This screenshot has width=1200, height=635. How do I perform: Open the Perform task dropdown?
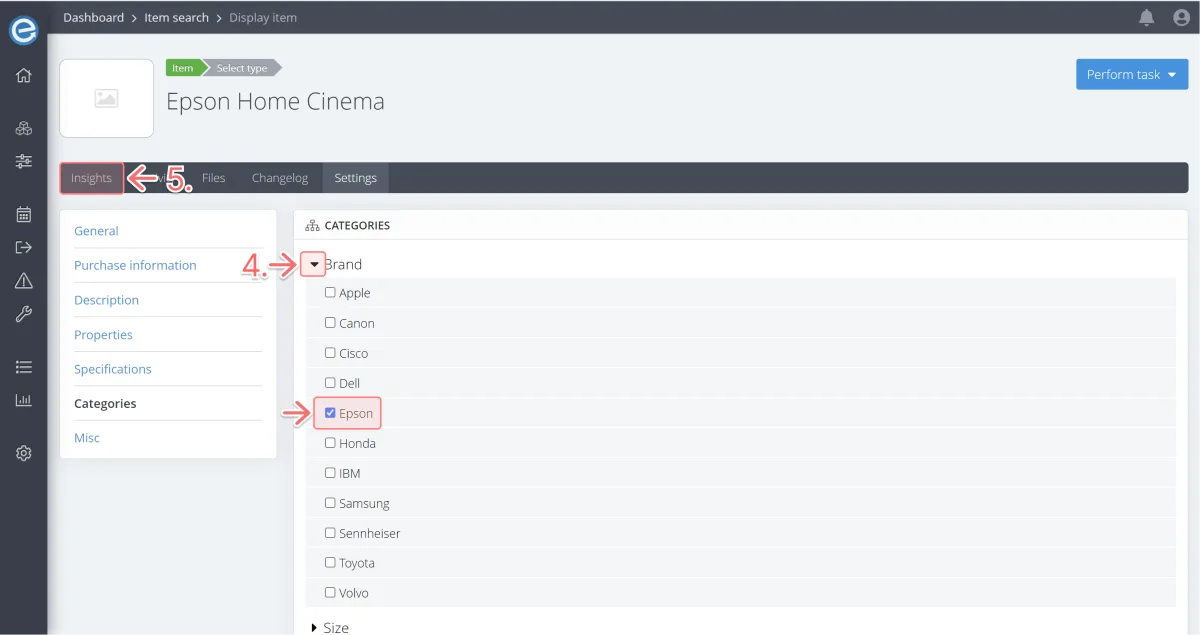tap(1131, 74)
